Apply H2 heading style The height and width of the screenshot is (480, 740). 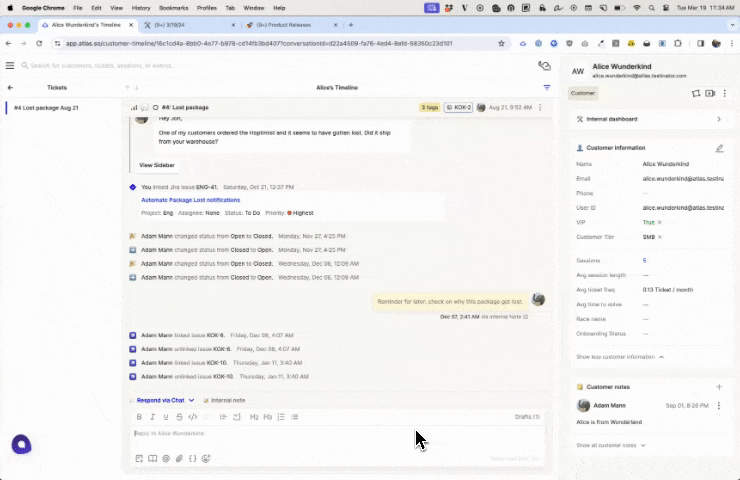254,417
